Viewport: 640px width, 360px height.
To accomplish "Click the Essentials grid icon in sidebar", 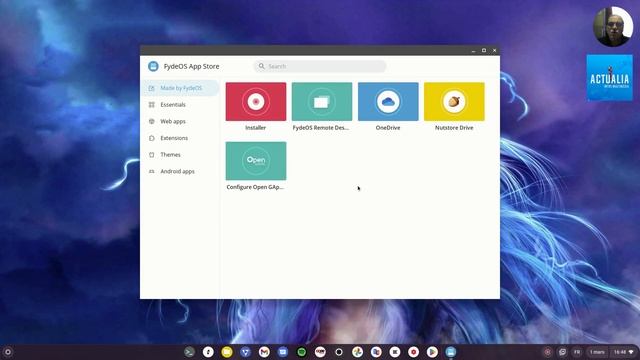I will 151,105.
